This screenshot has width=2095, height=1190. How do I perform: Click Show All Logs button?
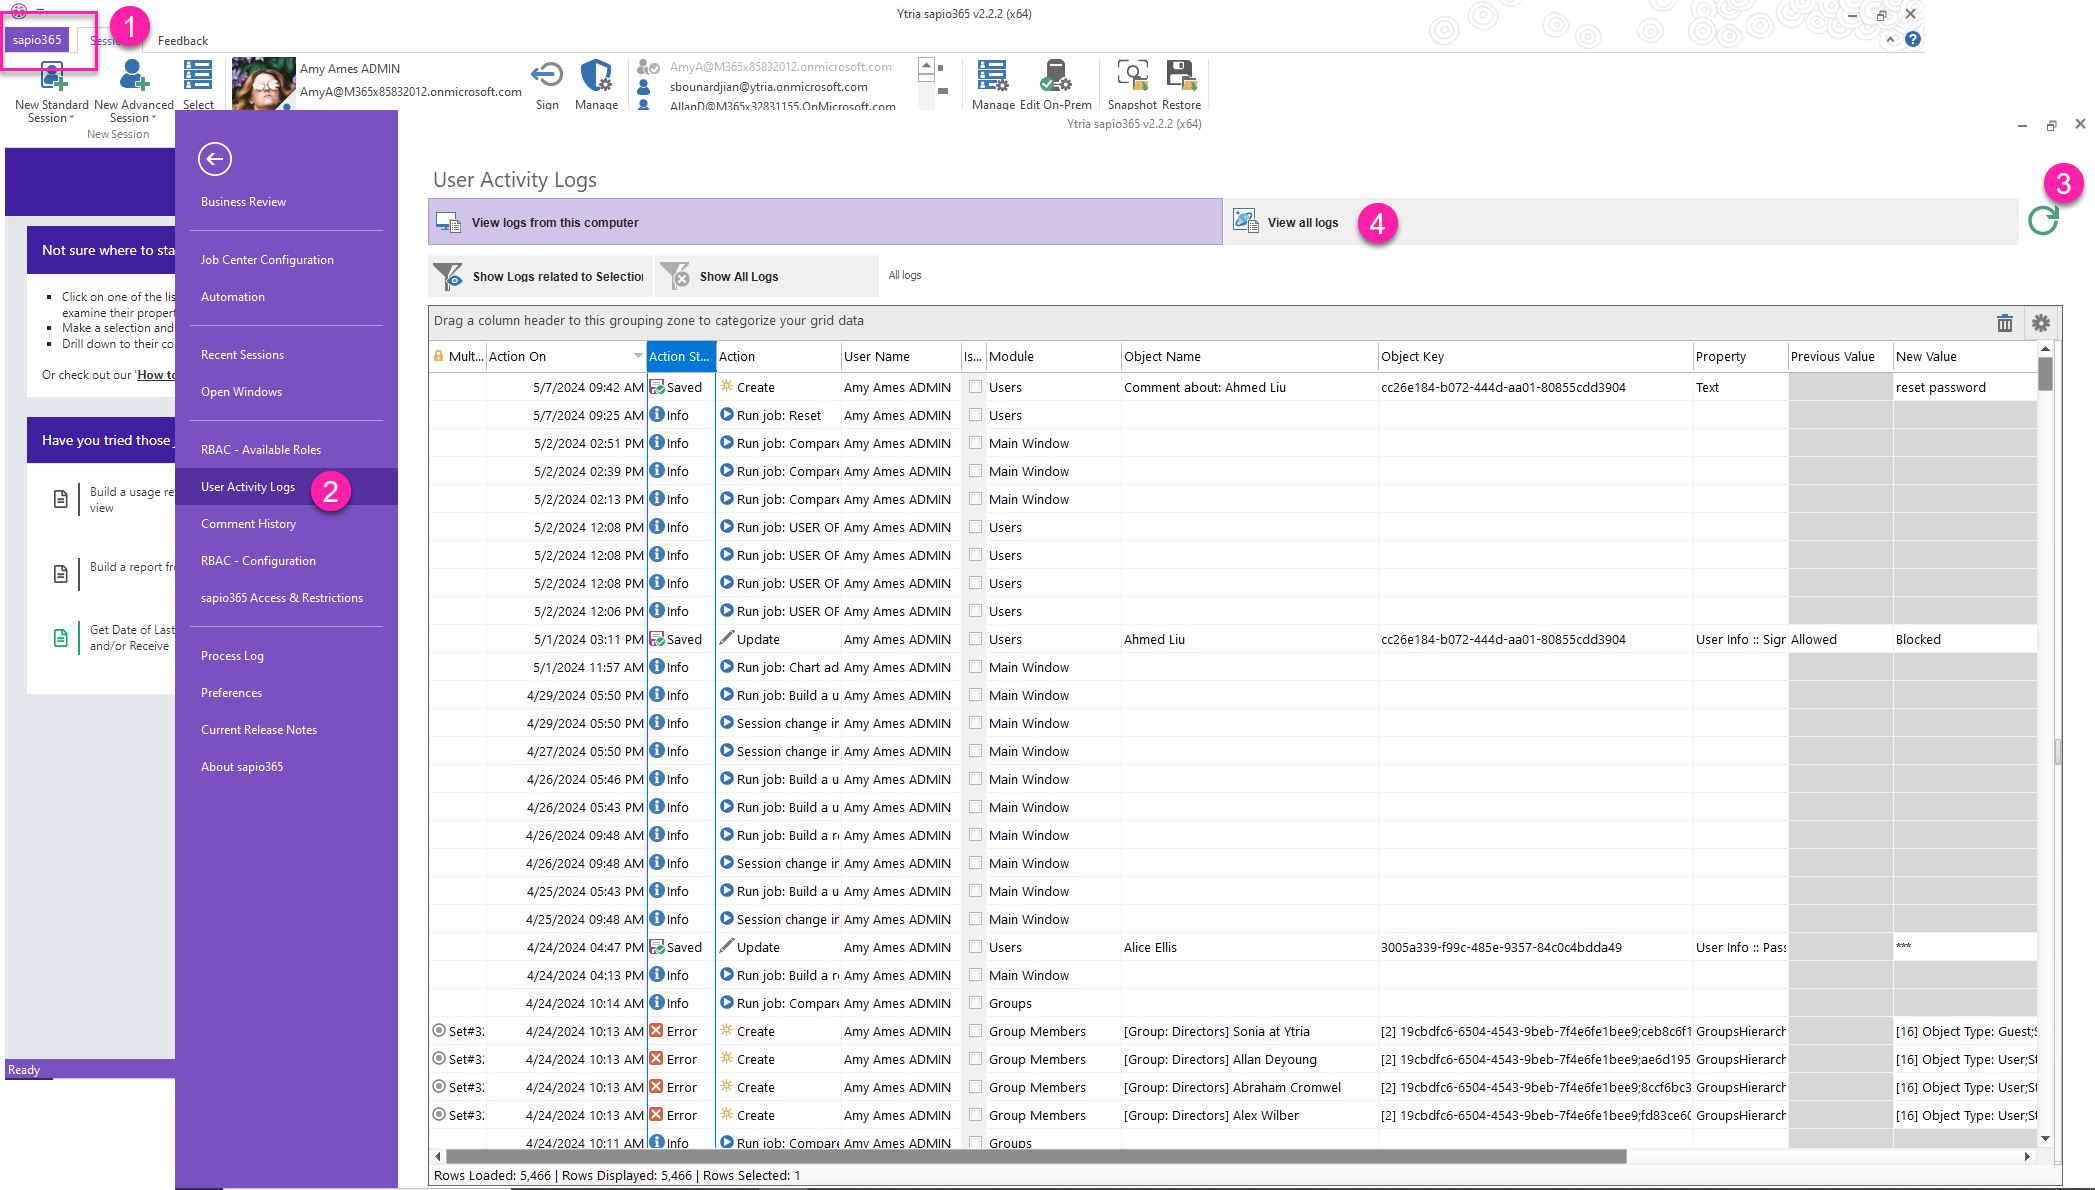click(766, 276)
